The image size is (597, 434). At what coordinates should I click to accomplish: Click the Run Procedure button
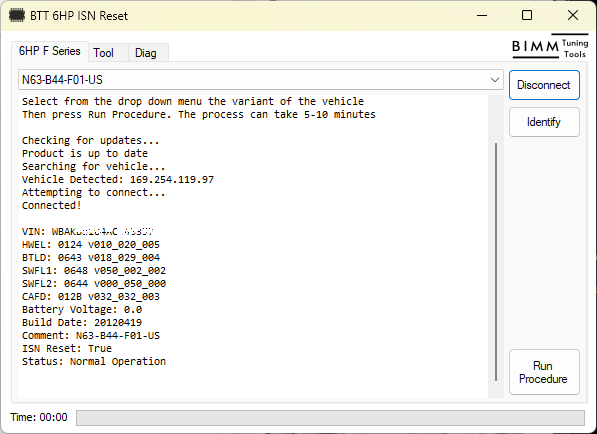pyautogui.click(x=544, y=372)
